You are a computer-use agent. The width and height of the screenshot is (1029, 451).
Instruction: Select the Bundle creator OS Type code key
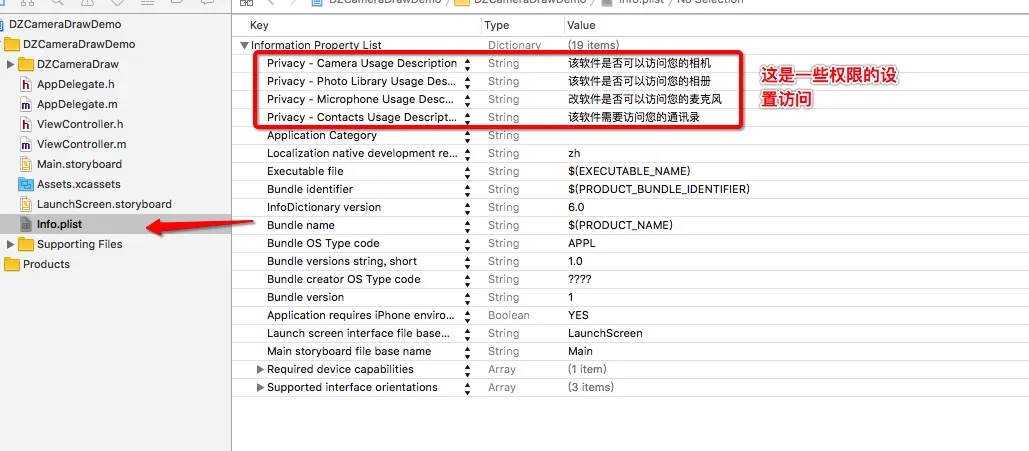(x=343, y=279)
